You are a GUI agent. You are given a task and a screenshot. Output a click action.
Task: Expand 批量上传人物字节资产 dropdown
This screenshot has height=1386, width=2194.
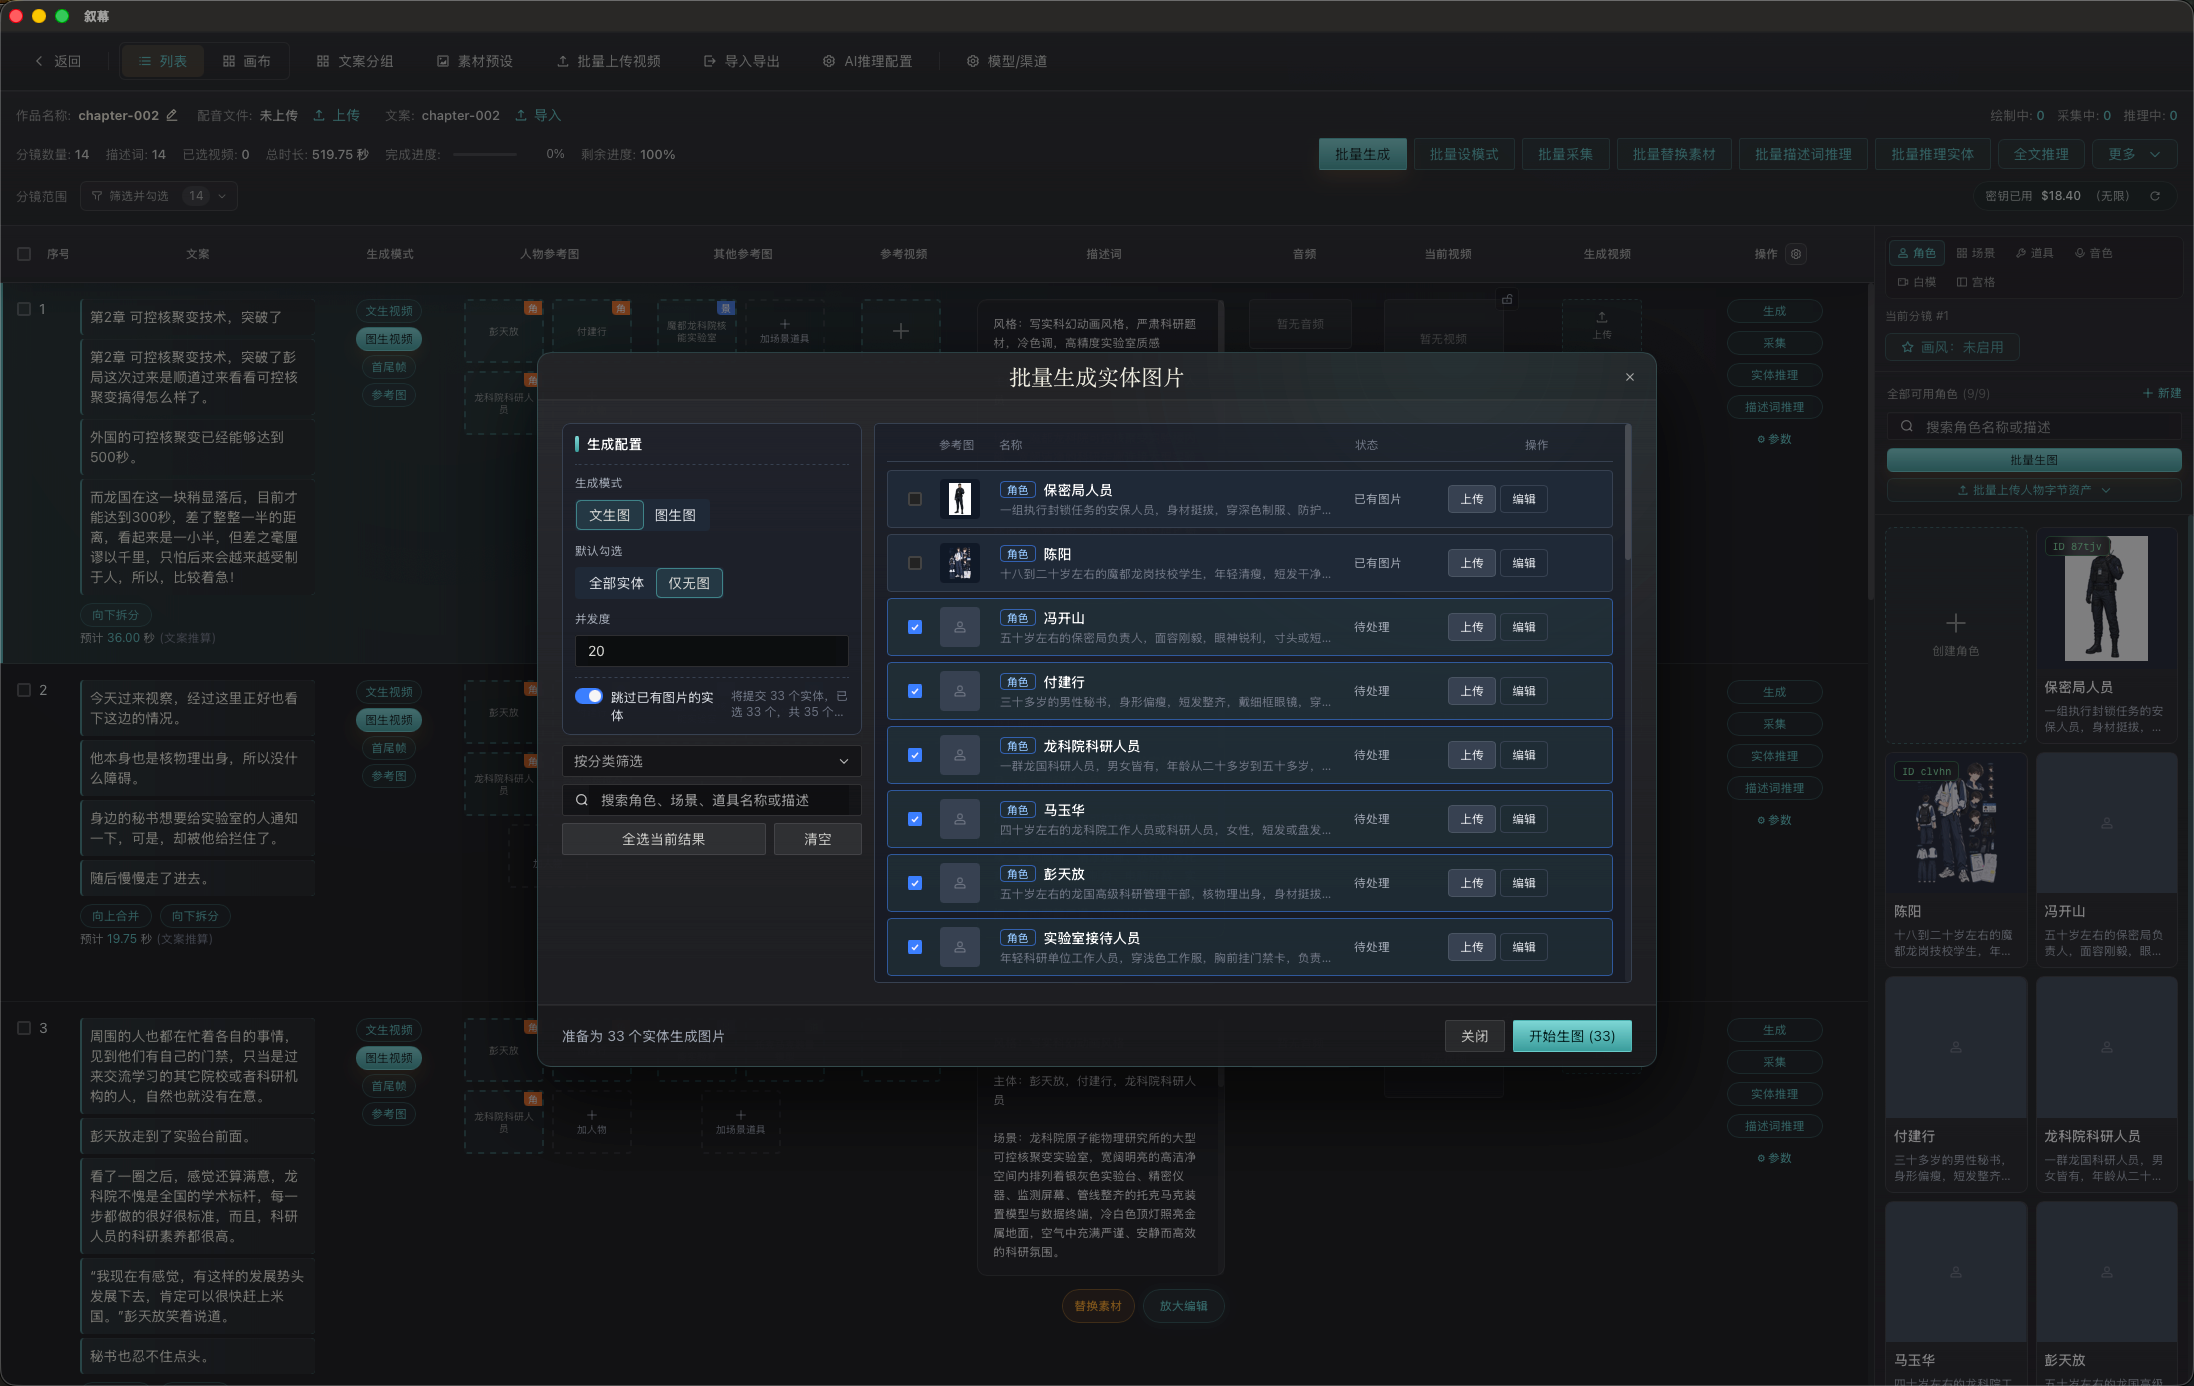2034,490
